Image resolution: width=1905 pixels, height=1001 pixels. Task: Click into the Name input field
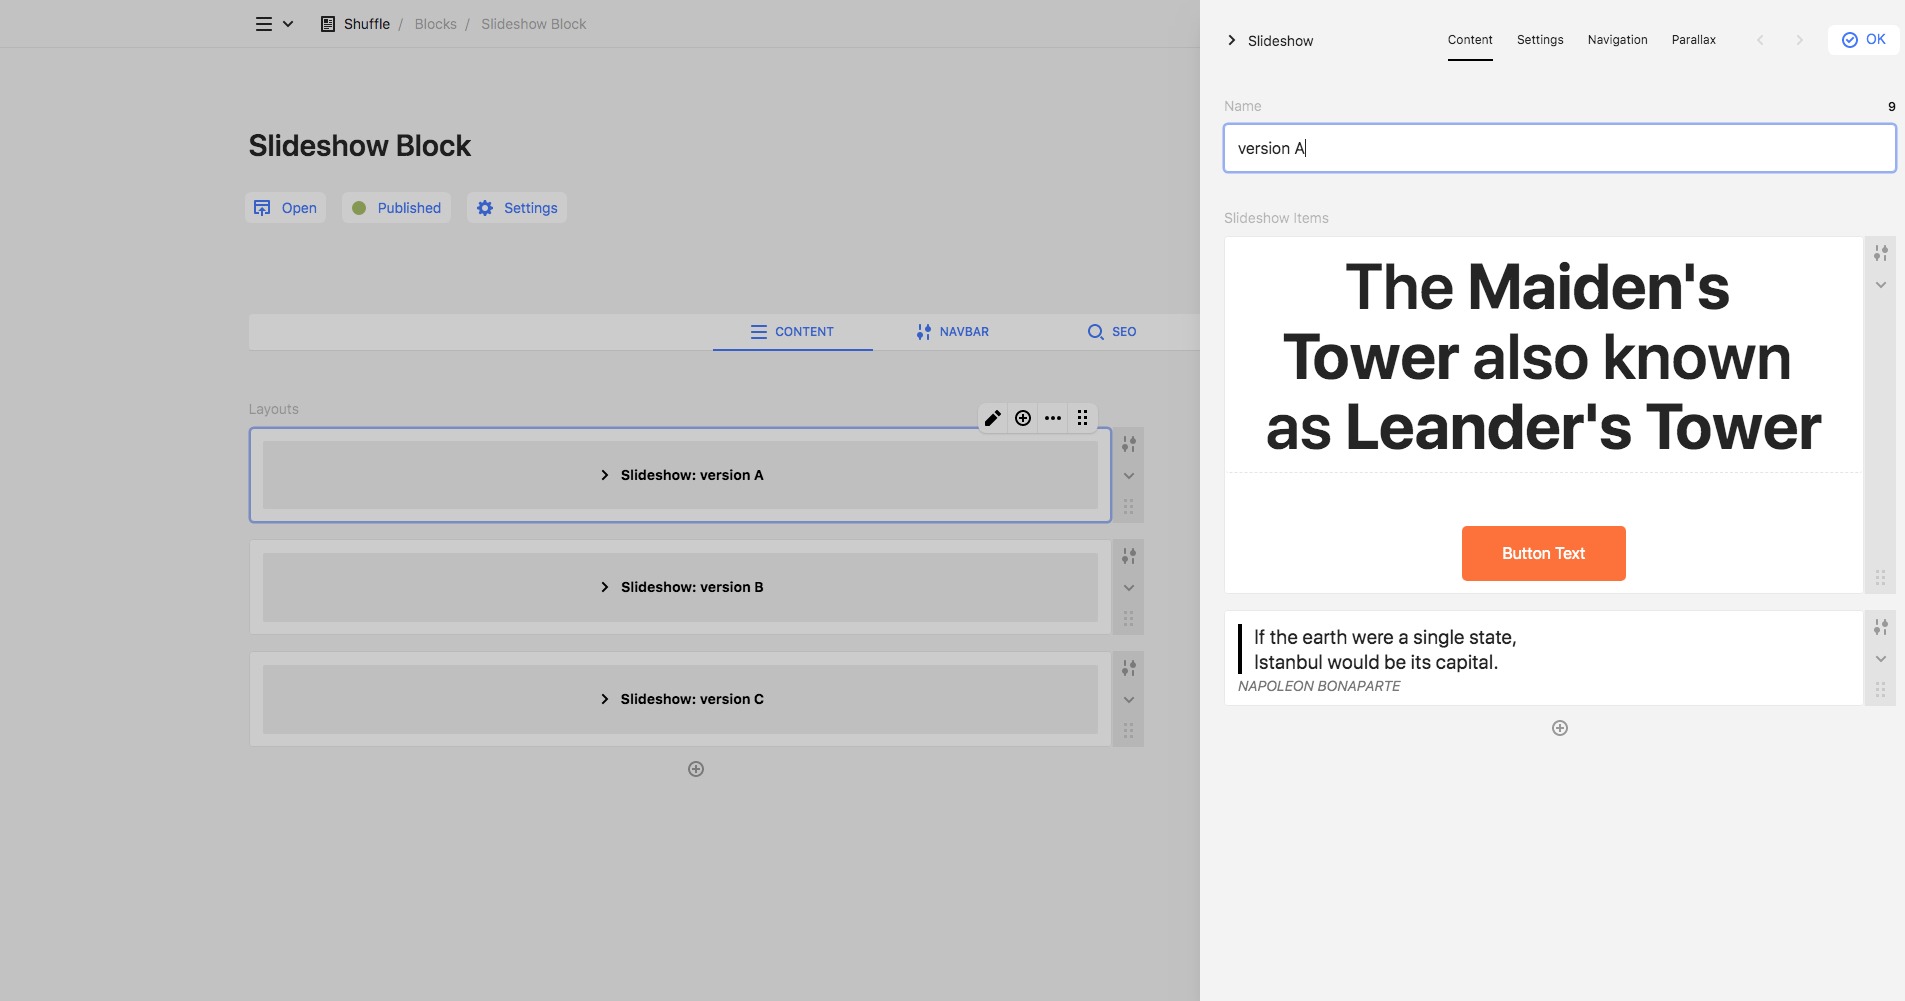1559,149
